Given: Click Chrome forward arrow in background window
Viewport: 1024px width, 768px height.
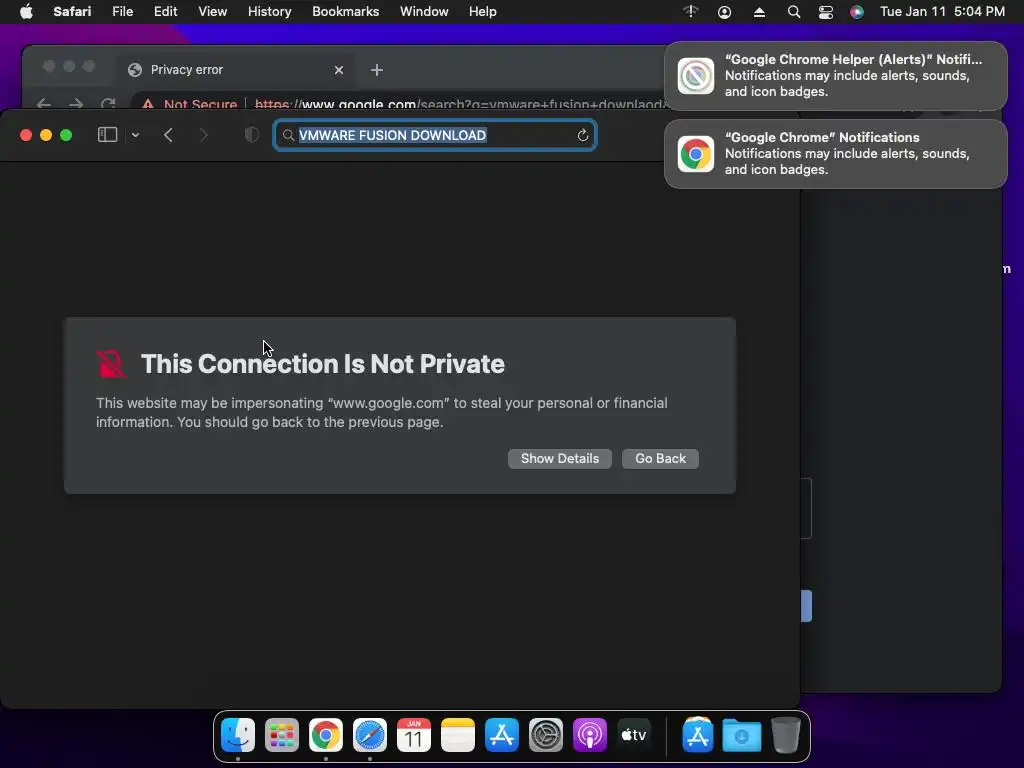Looking at the screenshot, I should pos(76,104).
